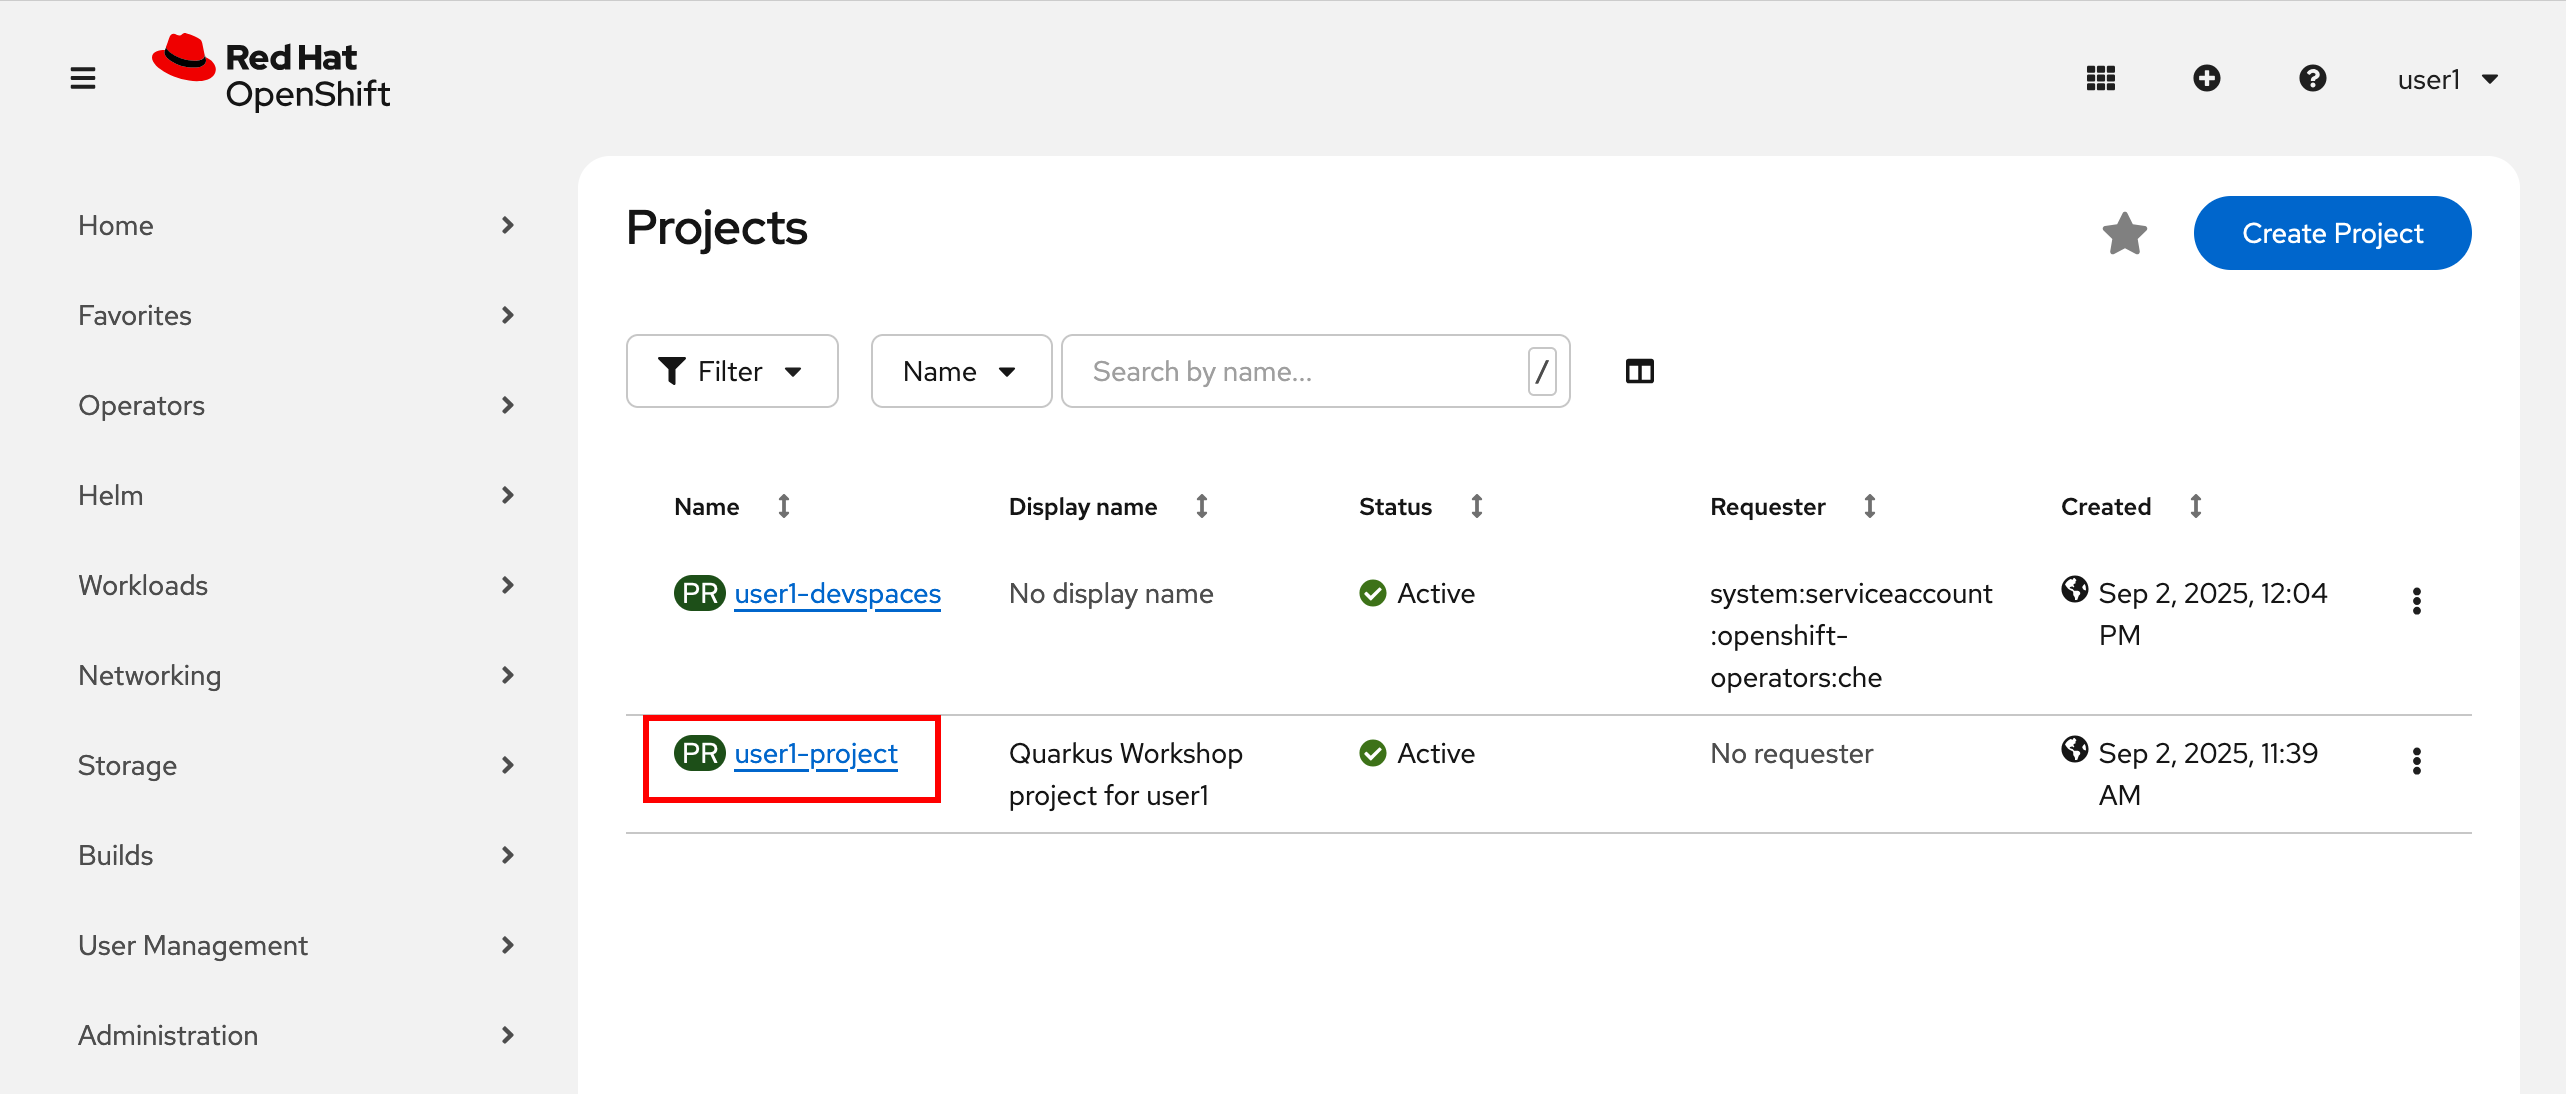Toggle the hamburger navigation menu
Screen dimensions: 2566x1094
(x=83, y=78)
